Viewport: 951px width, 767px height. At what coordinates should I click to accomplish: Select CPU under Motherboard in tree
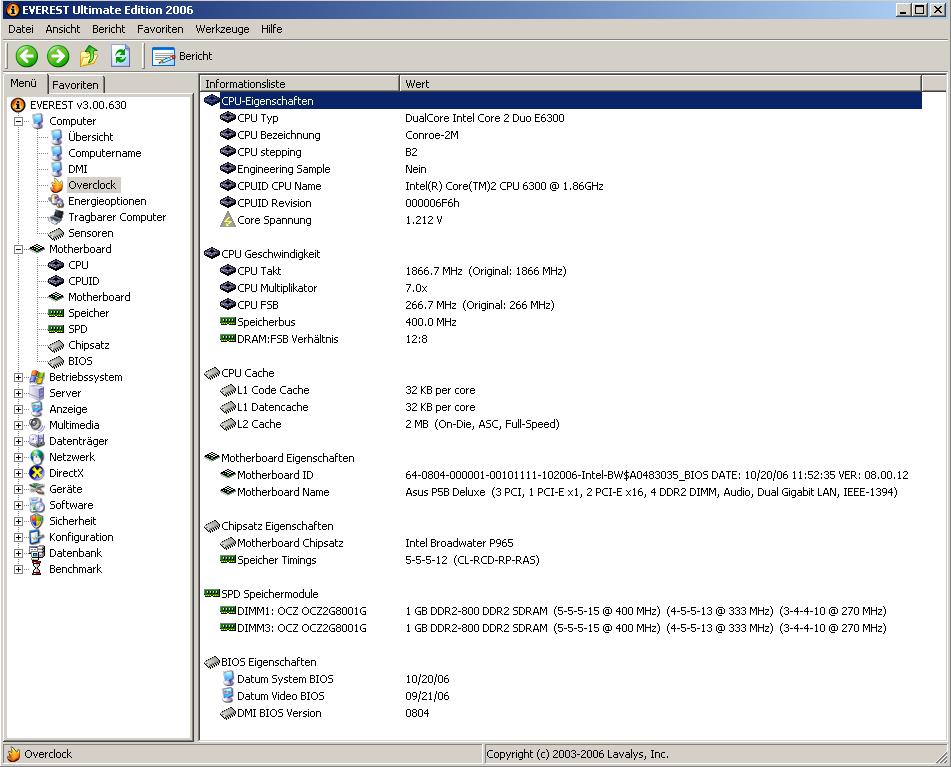(78, 265)
